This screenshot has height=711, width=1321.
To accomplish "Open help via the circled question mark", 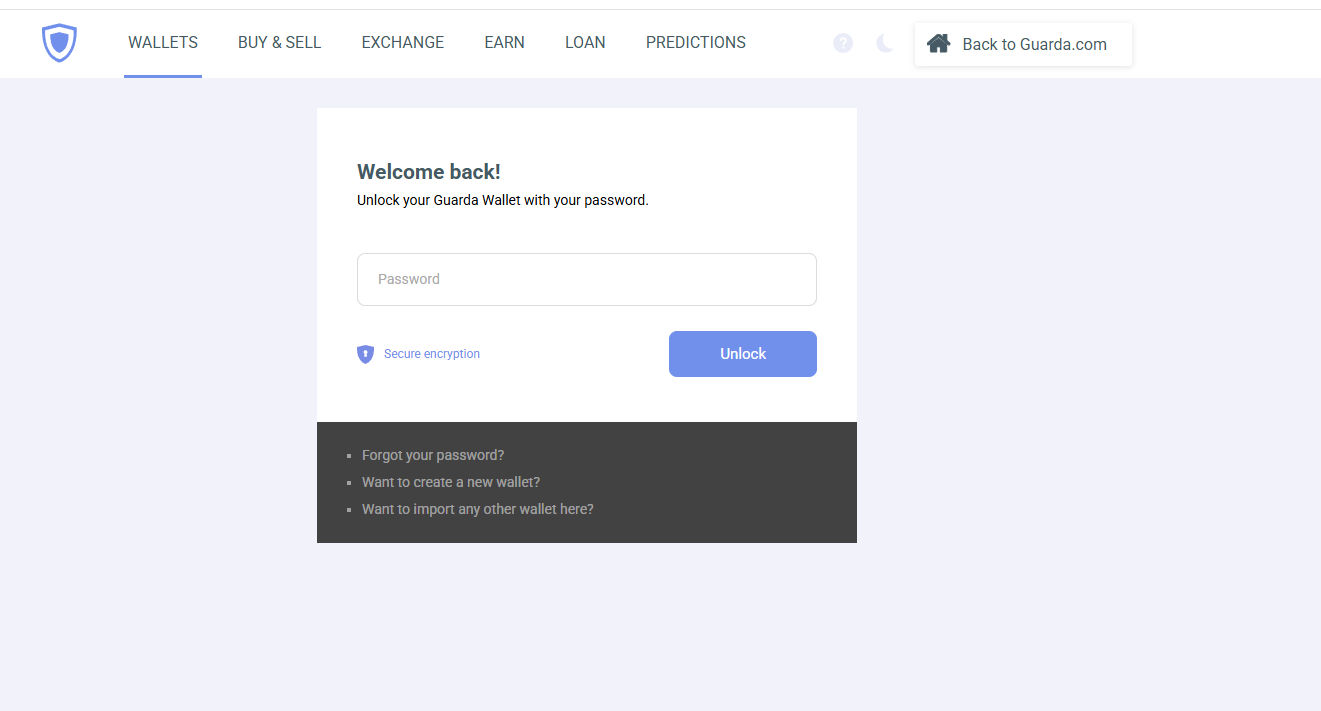I will click(x=843, y=43).
